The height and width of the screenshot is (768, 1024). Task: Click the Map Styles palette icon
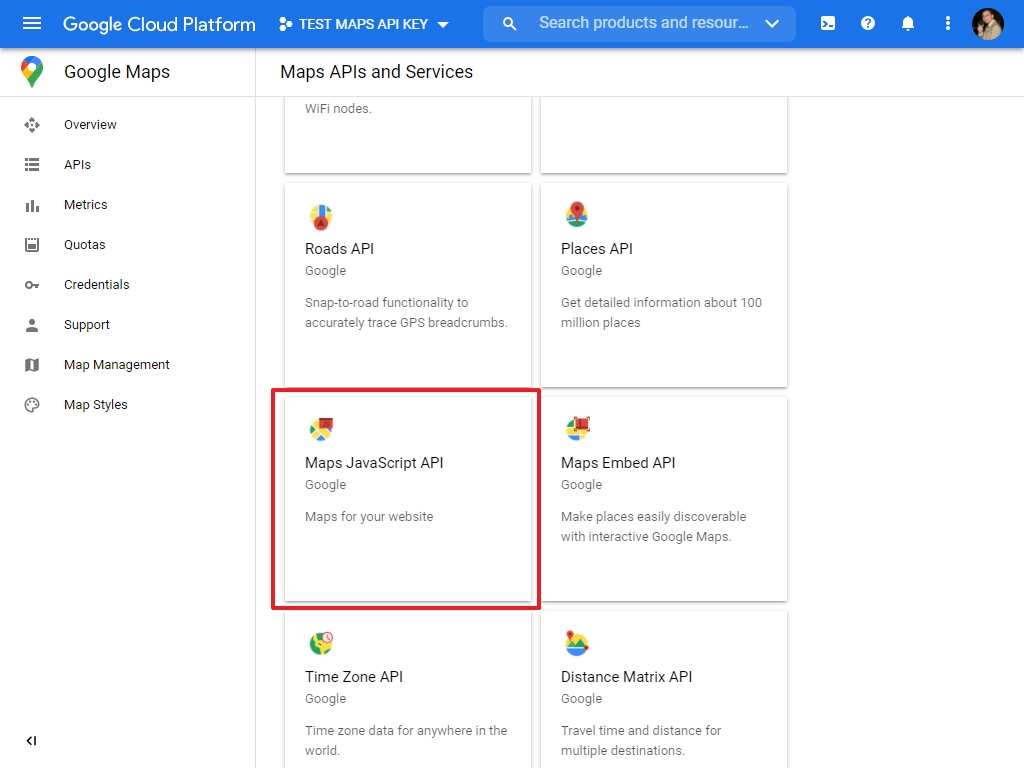click(x=31, y=405)
